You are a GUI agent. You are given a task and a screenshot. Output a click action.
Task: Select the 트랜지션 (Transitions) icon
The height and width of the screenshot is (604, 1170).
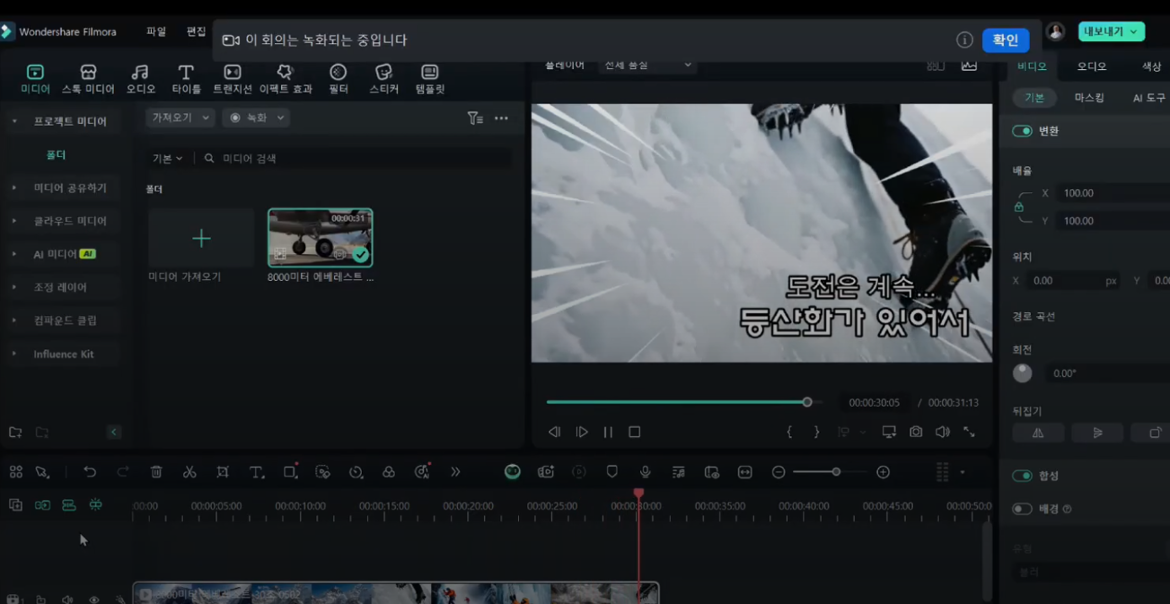232,78
